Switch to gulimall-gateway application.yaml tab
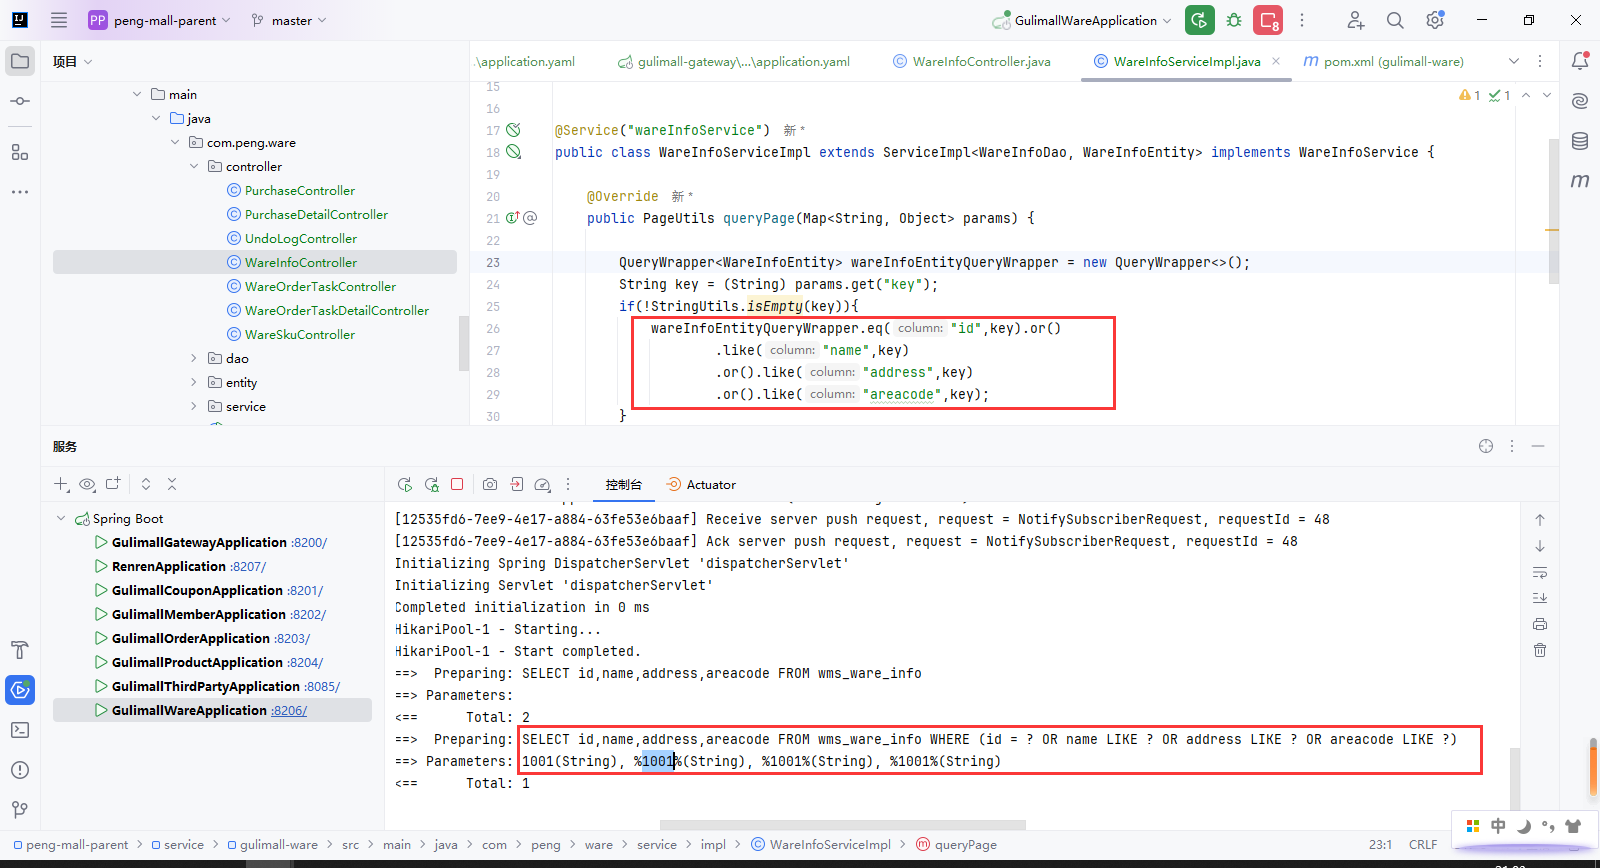1600x868 pixels. coord(734,61)
